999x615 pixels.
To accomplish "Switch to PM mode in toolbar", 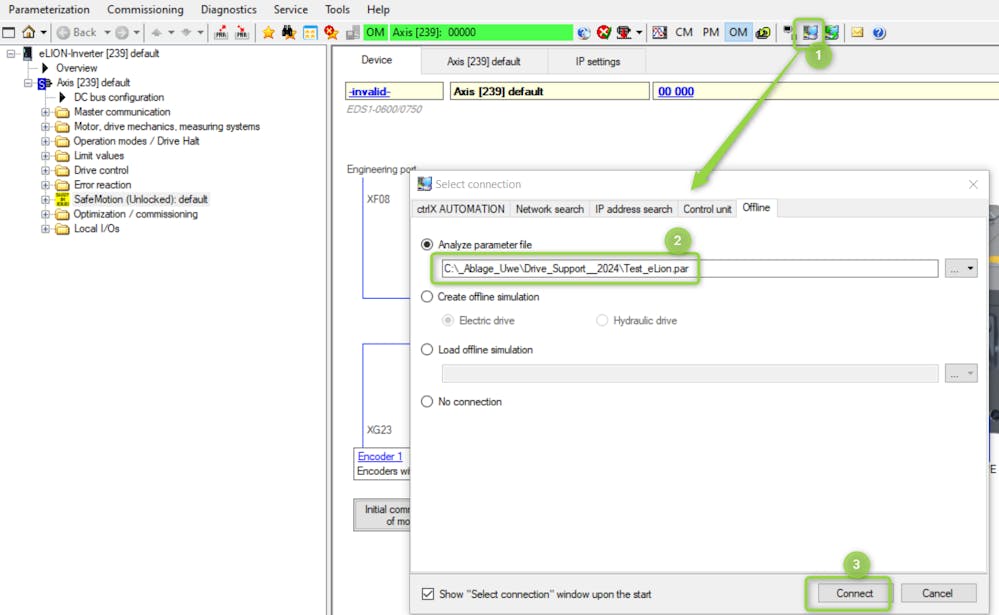I will click(x=710, y=32).
